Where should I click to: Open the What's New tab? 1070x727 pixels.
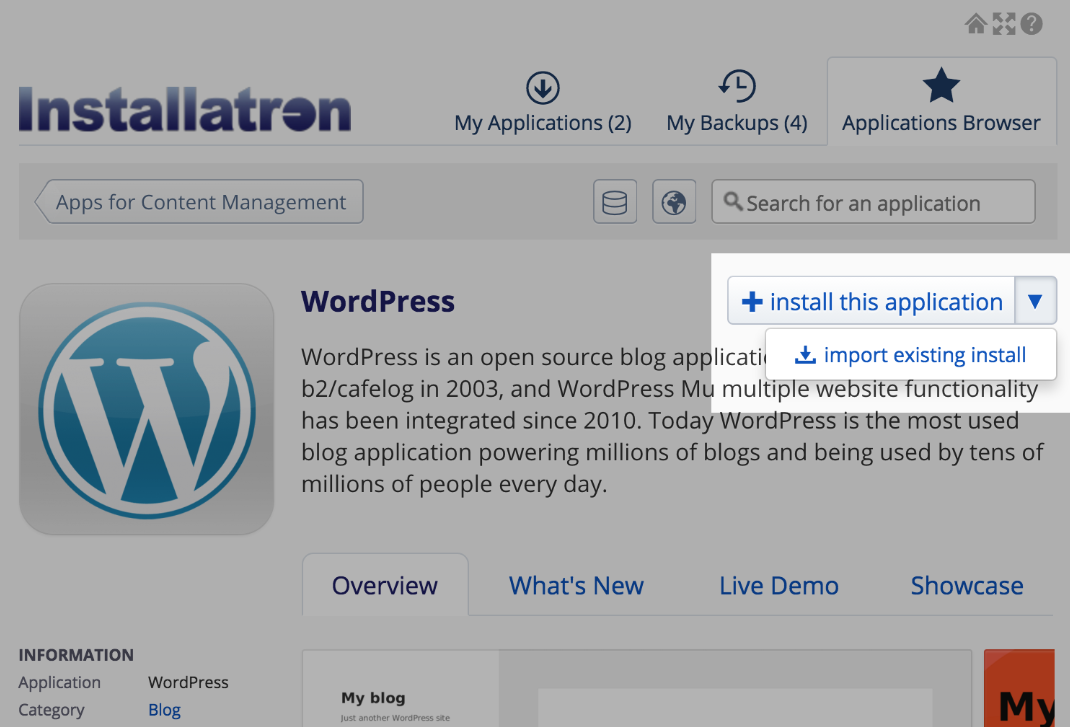[x=576, y=586]
